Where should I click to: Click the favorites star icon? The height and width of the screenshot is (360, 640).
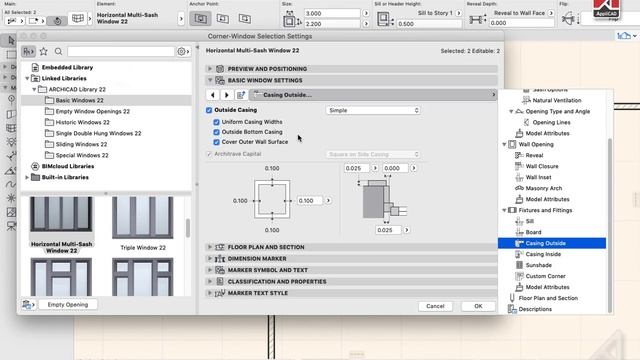coord(43,51)
